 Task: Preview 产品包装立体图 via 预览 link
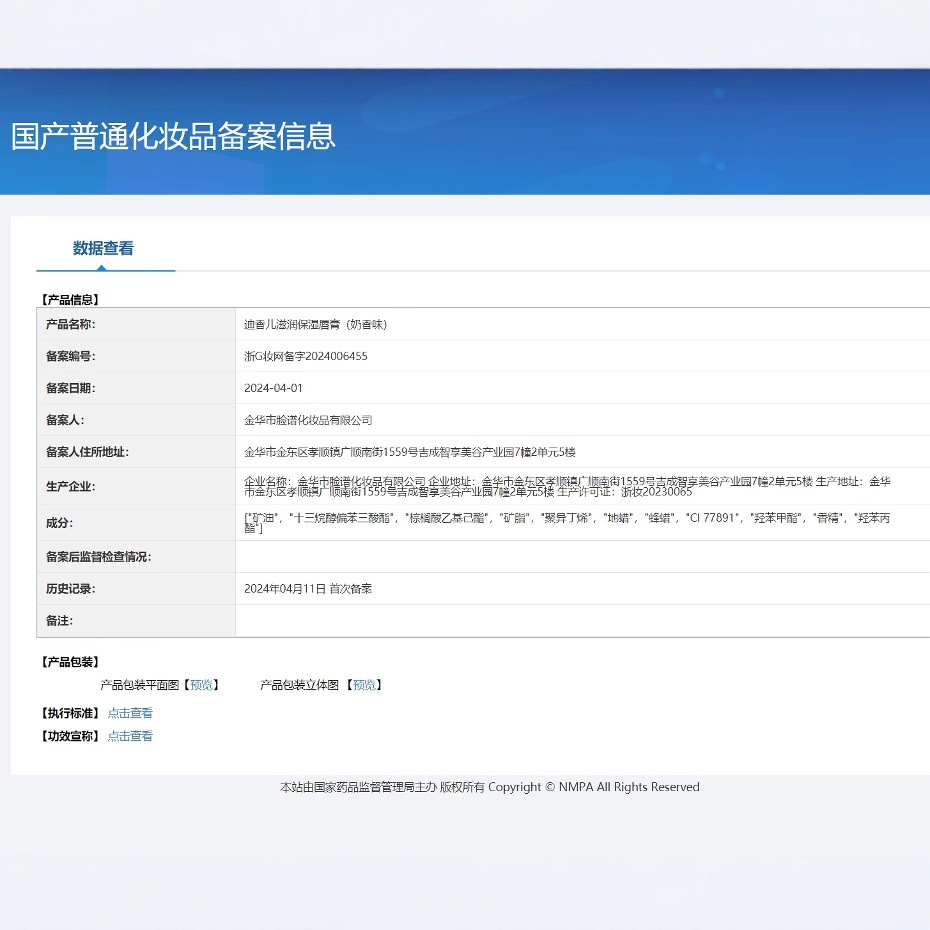click(x=364, y=685)
